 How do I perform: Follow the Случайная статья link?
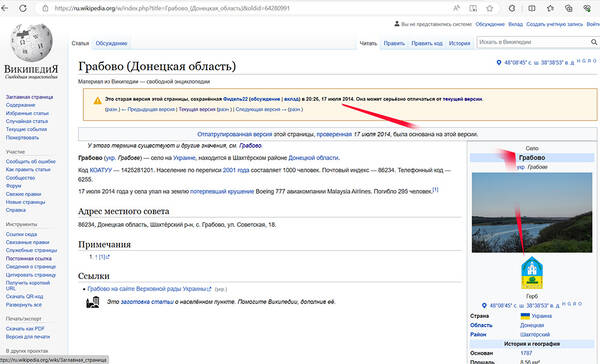[27, 121]
